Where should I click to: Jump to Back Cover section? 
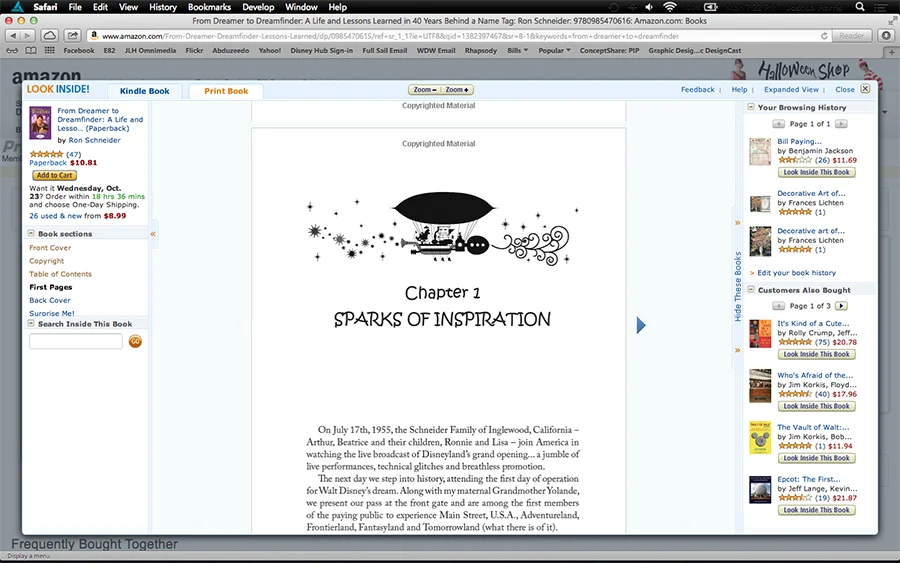point(50,300)
